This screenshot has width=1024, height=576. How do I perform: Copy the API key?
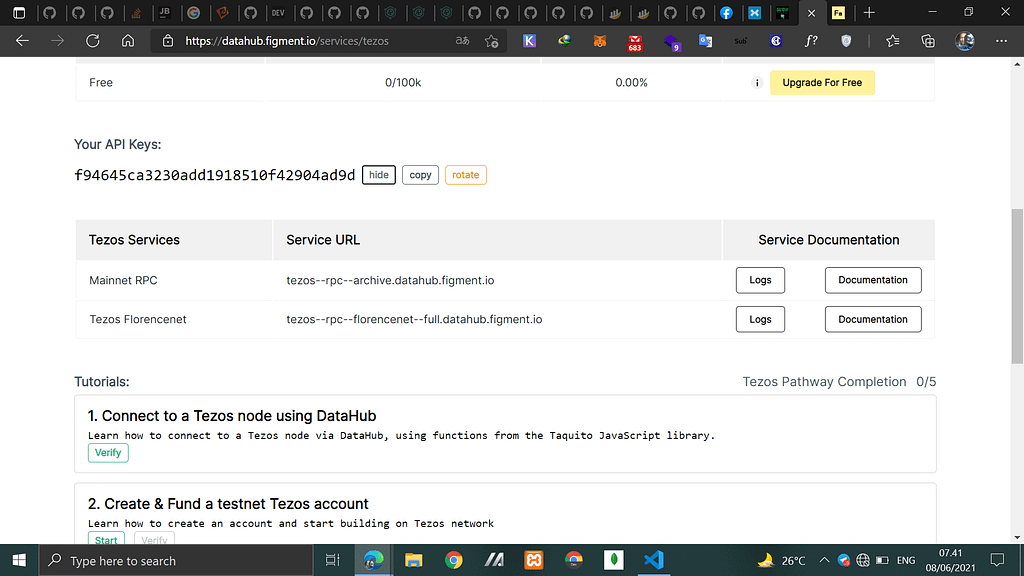click(420, 175)
